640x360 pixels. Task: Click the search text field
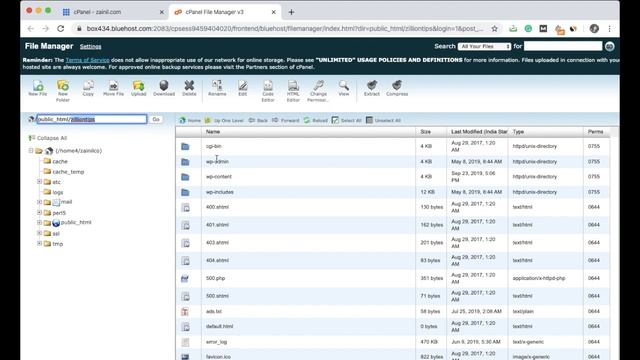[563, 46]
